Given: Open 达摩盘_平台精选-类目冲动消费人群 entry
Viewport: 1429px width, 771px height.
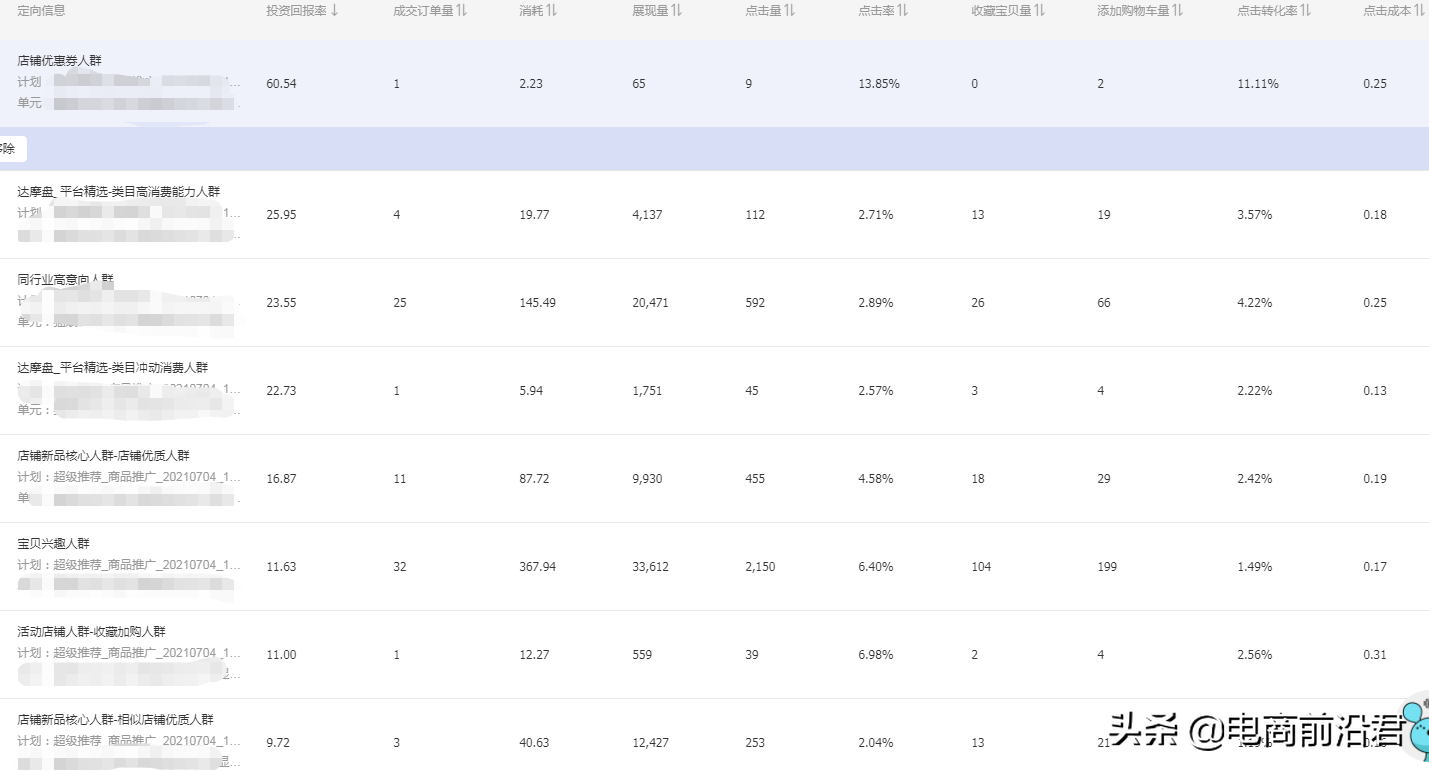Looking at the screenshot, I should coord(112,368).
